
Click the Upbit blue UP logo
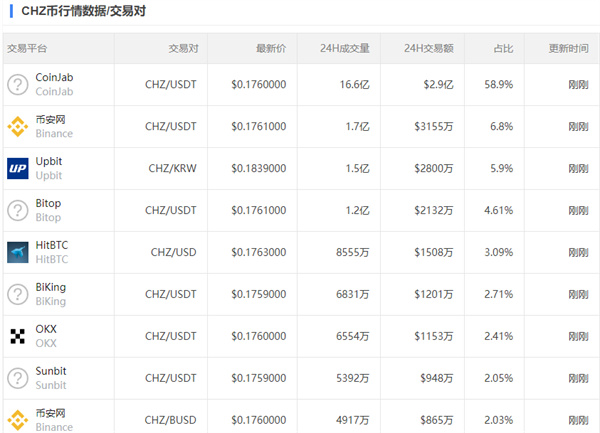pos(18,168)
